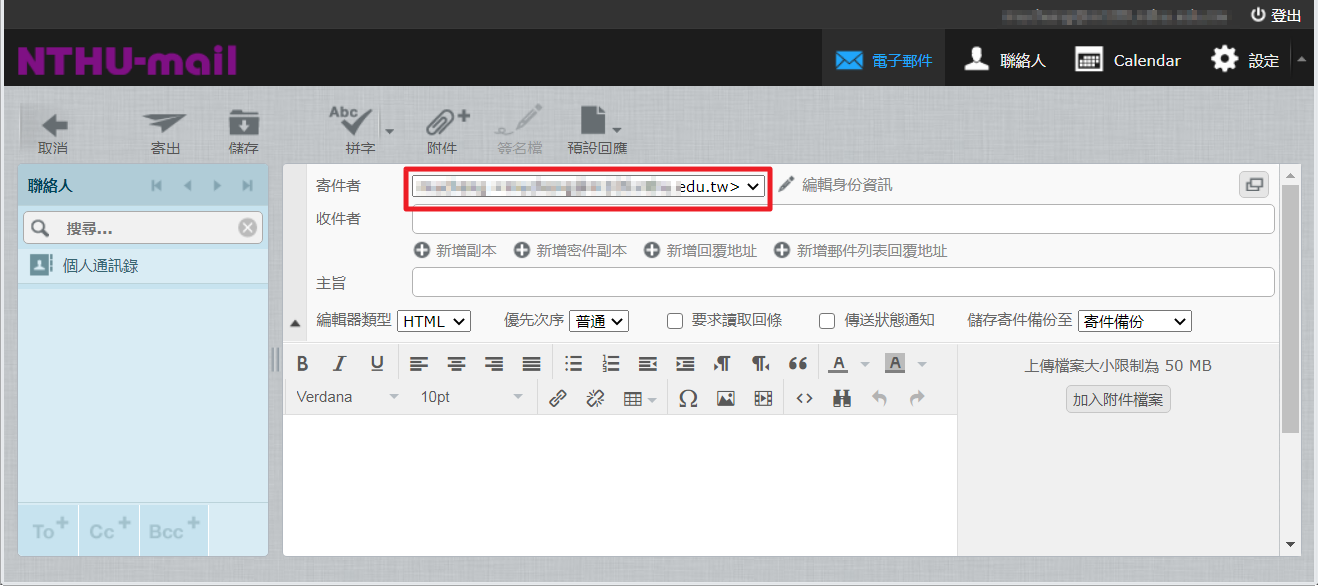The image size is (1318, 586).
Task: Click the Cancel (取消) back arrow icon
Action: (53, 126)
